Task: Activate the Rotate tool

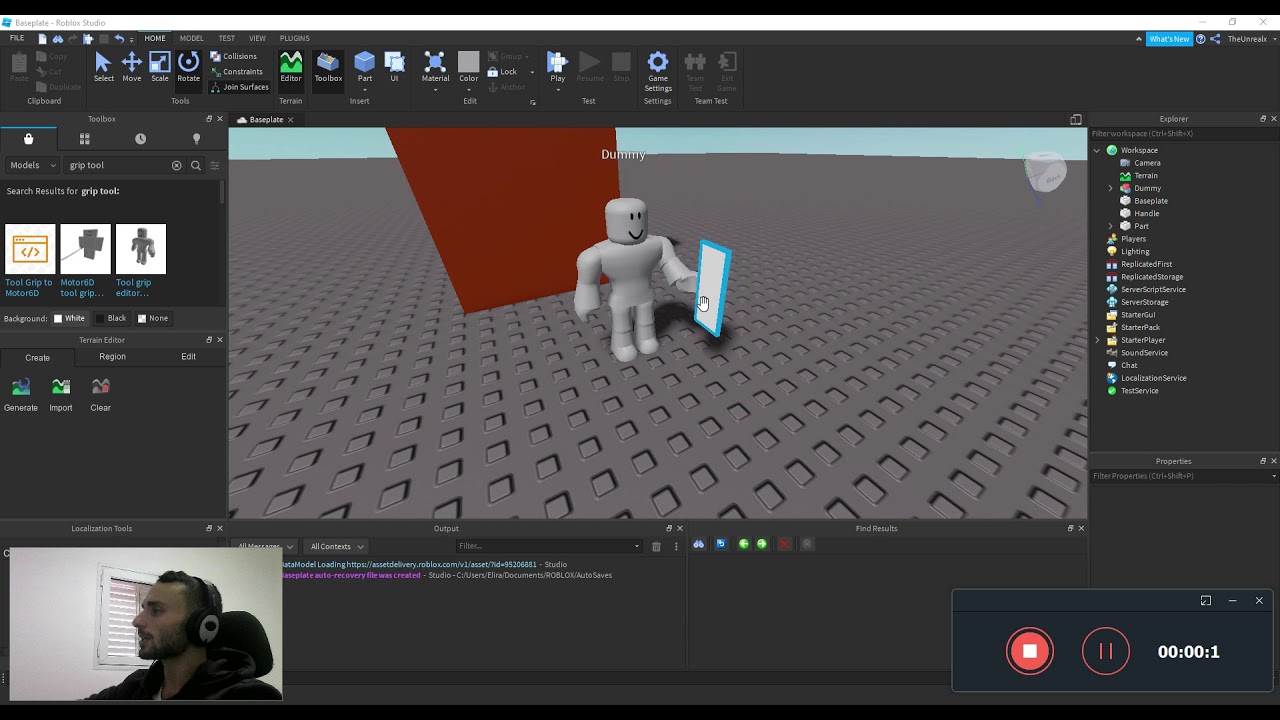Action: (188, 68)
